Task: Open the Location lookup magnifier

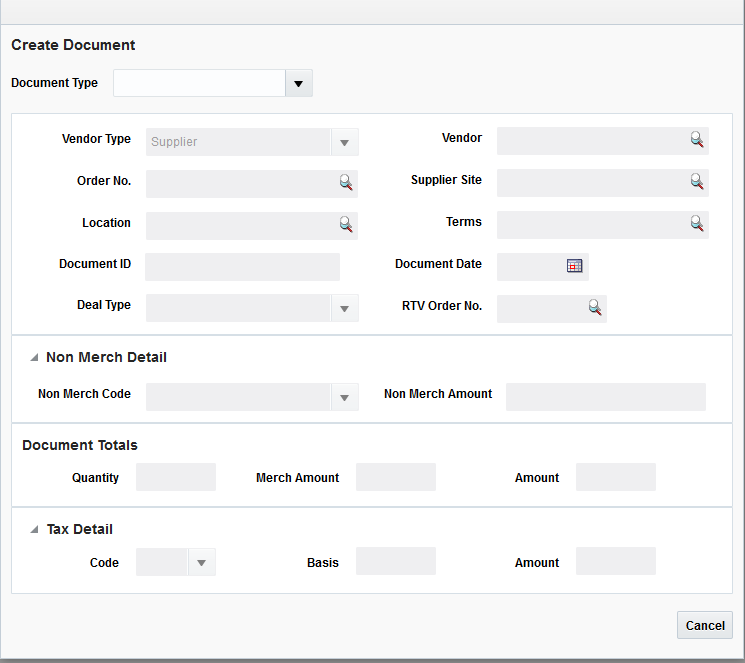Action: click(346, 225)
